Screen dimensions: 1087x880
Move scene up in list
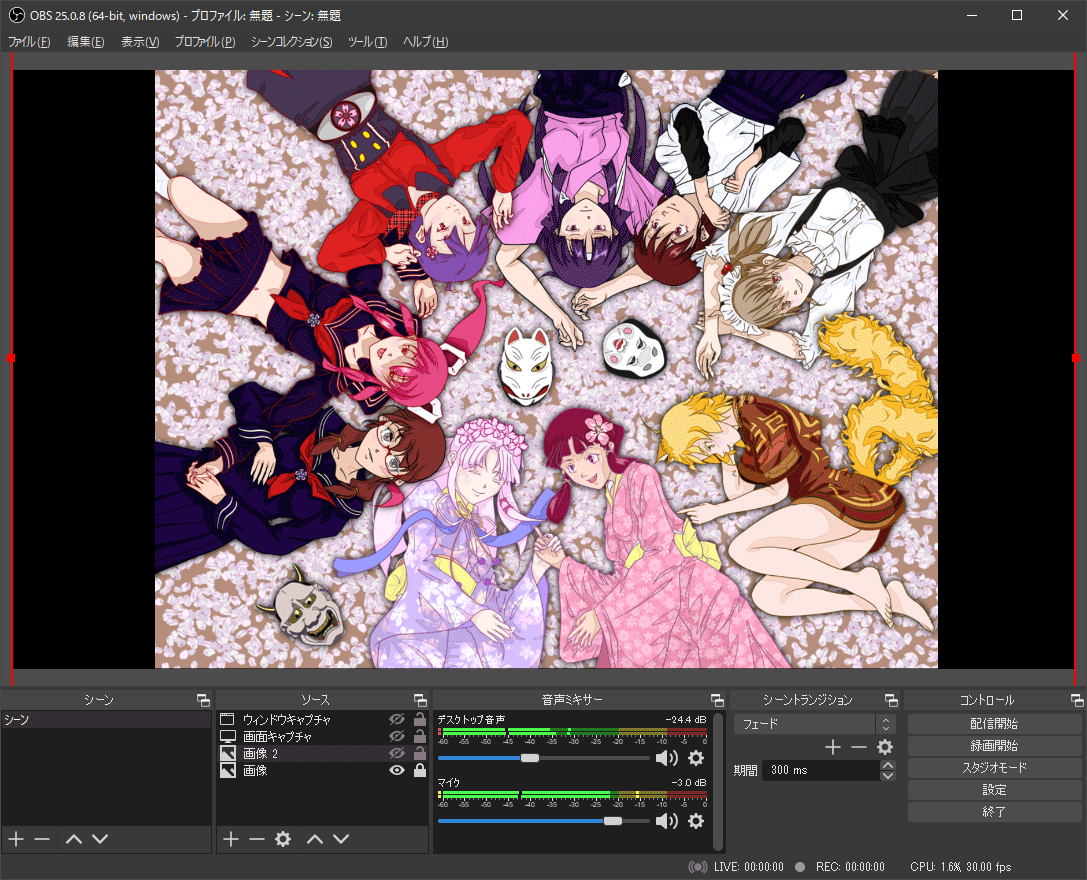(x=73, y=839)
